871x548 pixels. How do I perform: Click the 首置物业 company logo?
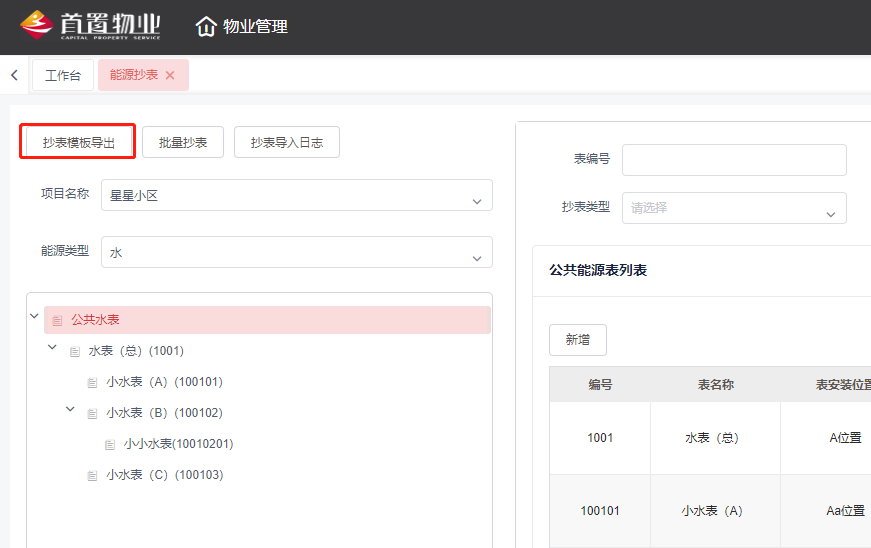click(x=90, y=26)
